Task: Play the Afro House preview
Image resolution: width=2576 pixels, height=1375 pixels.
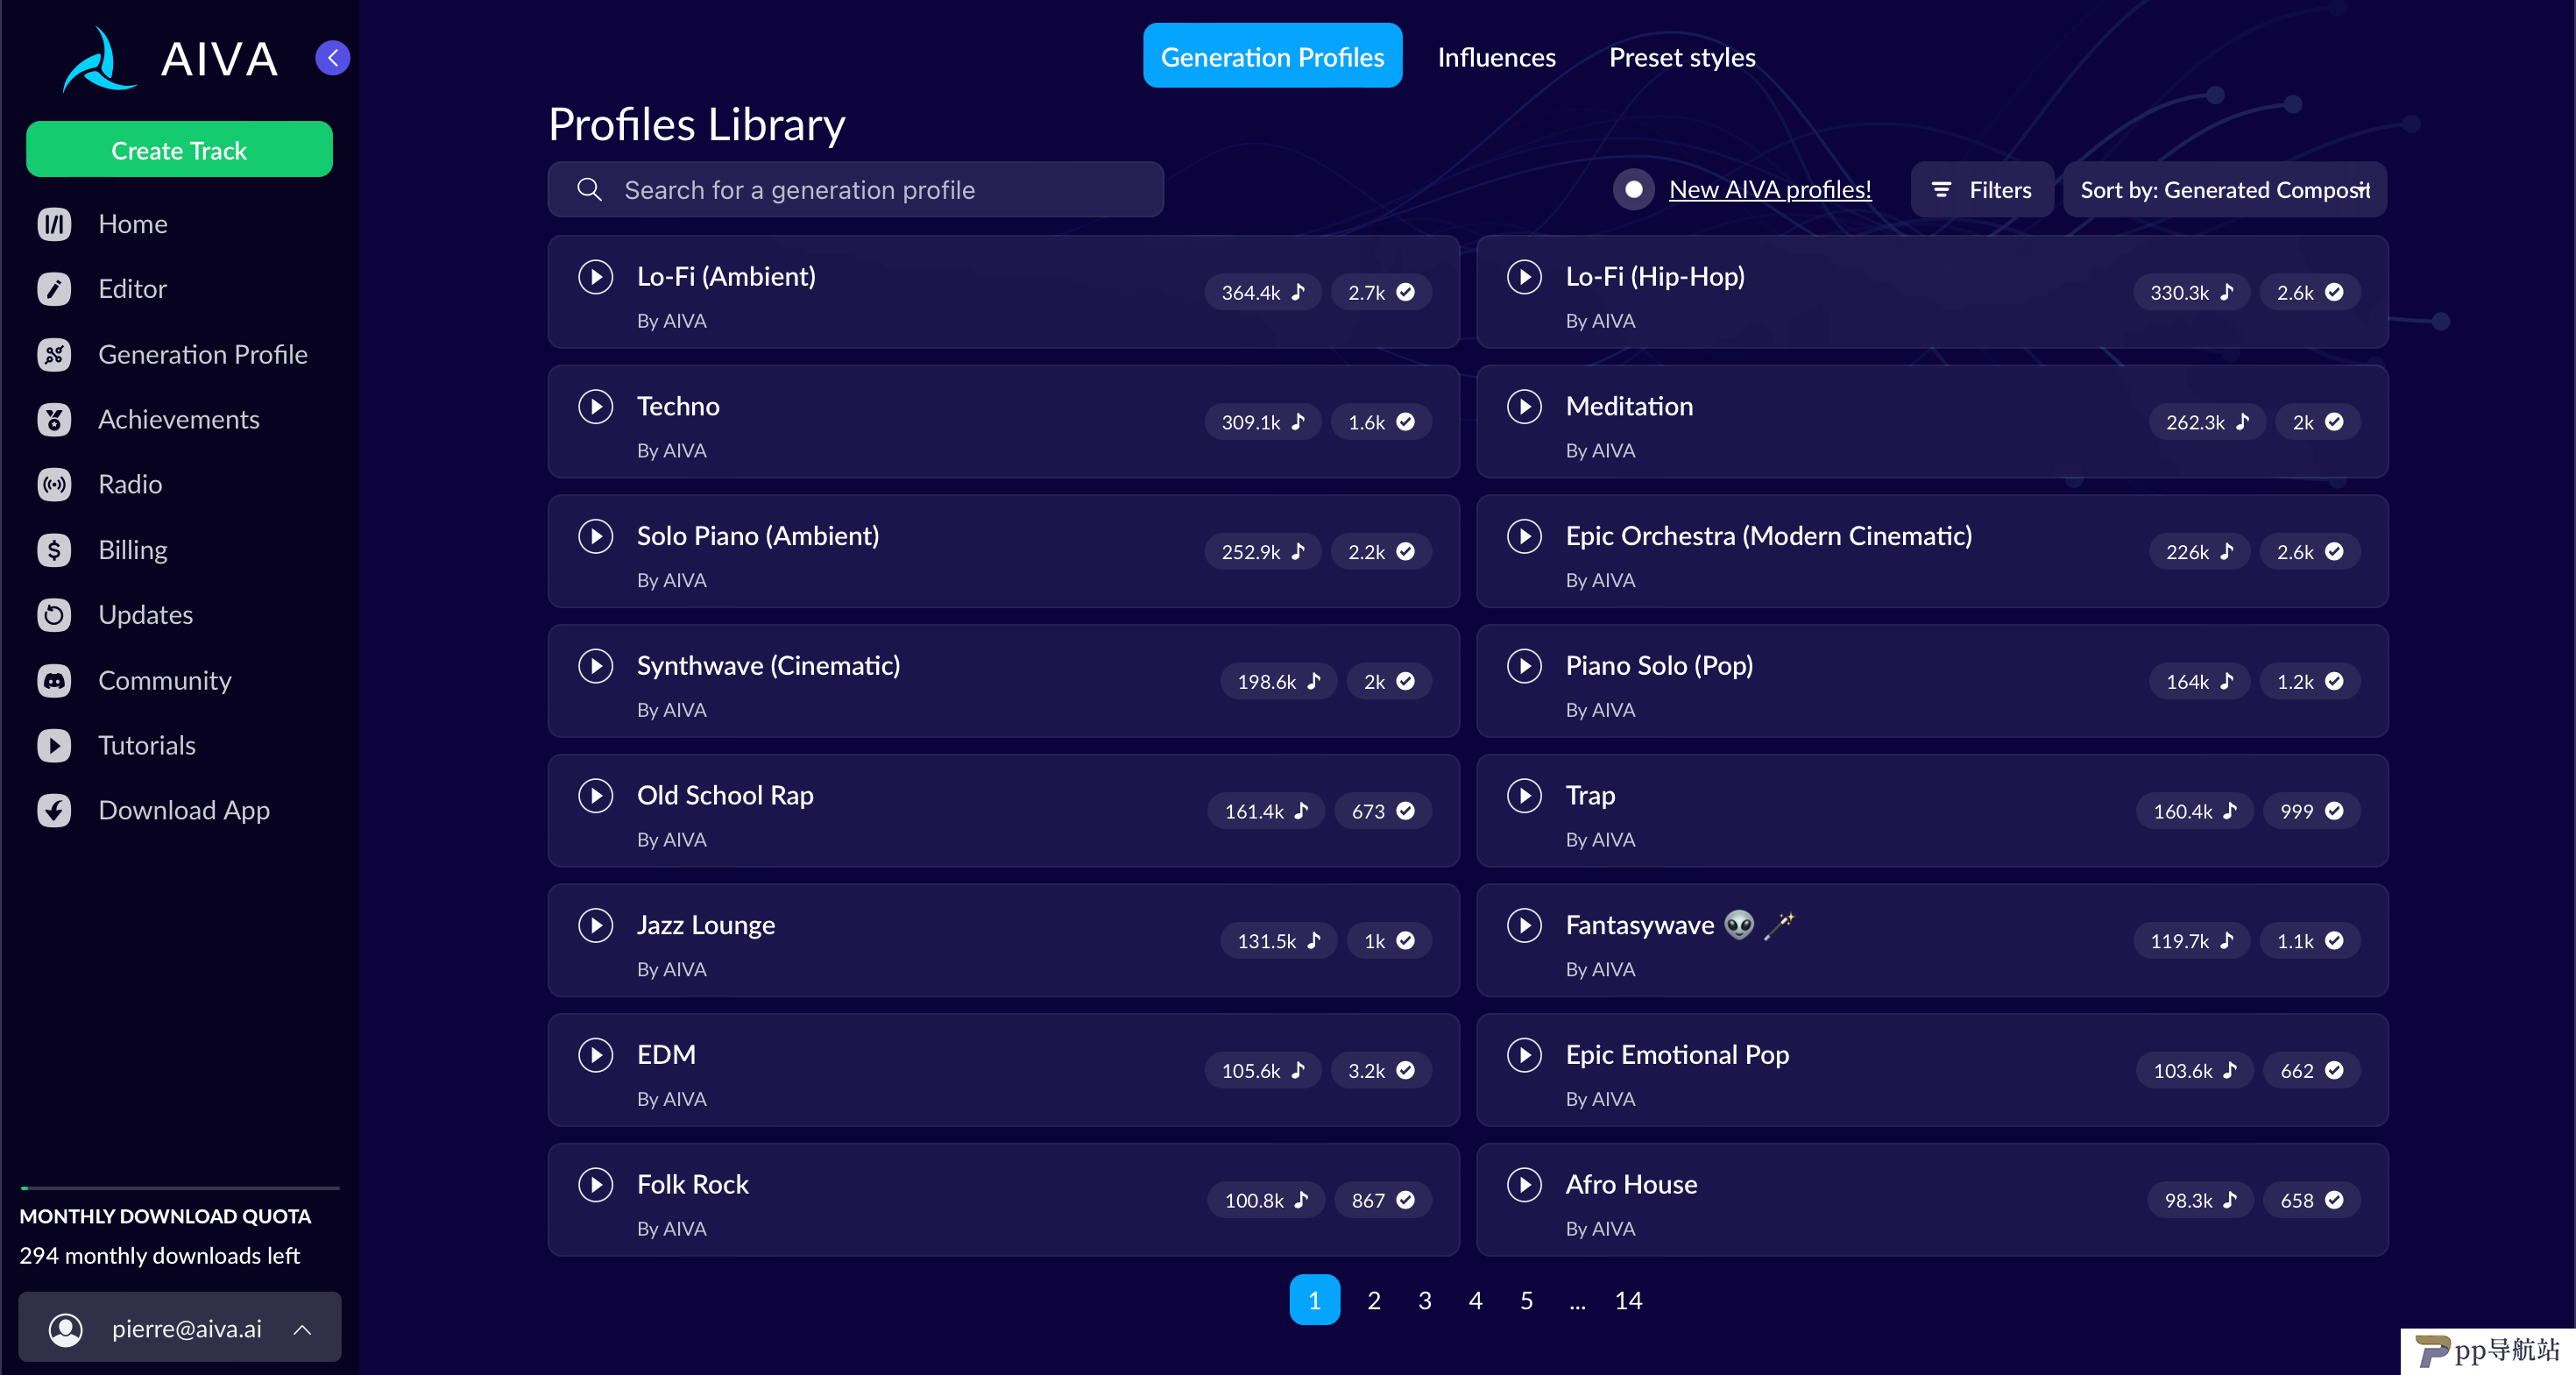Action: pyautogui.click(x=1524, y=1184)
